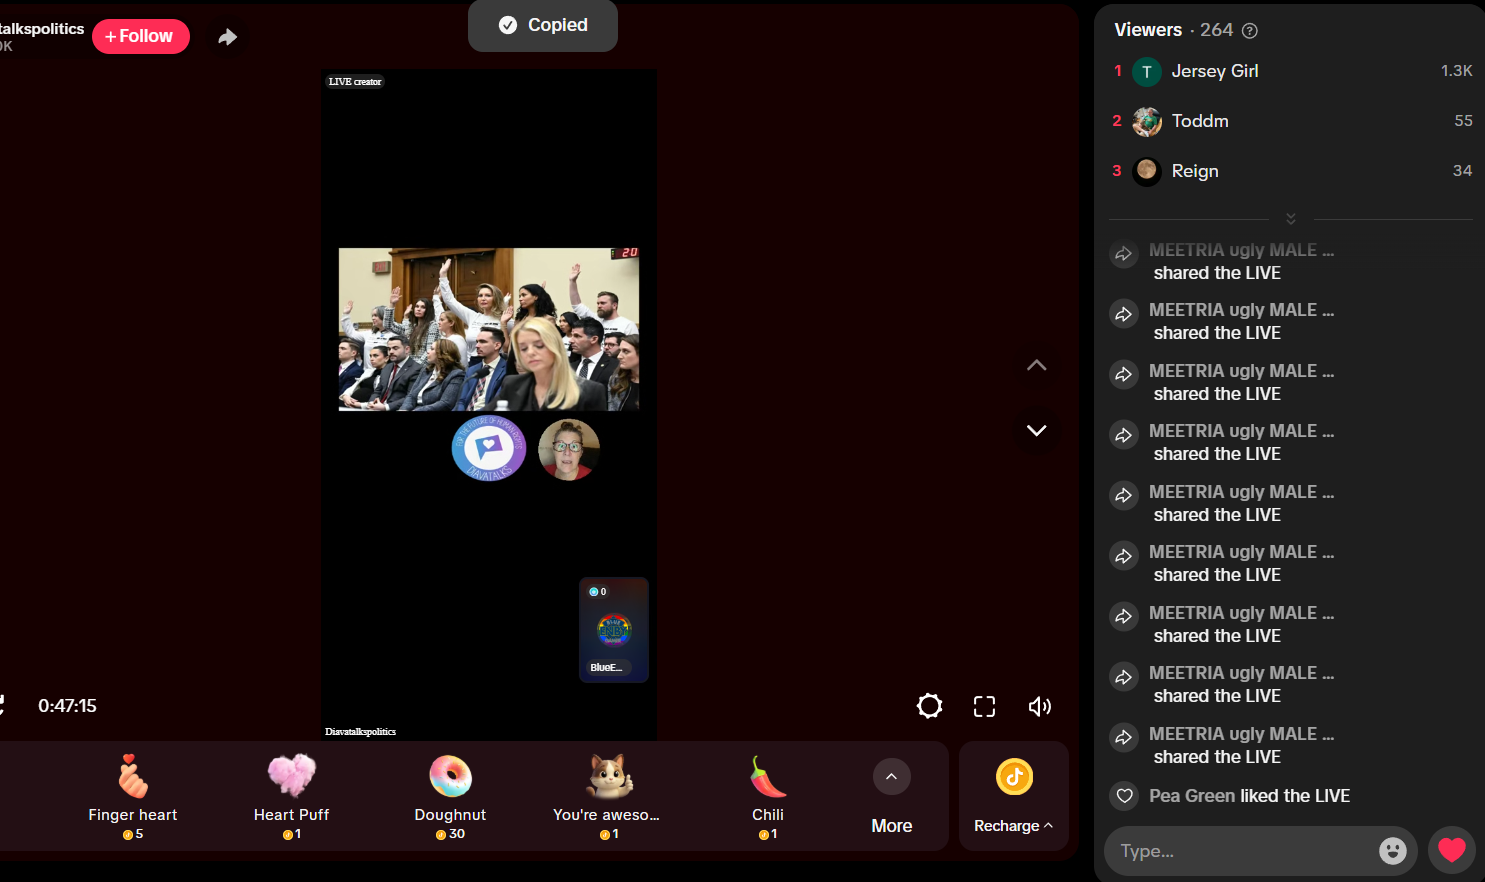This screenshot has width=1485, height=882.
Task: Expand the top viewers ranking list
Action: click(1290, 218)
